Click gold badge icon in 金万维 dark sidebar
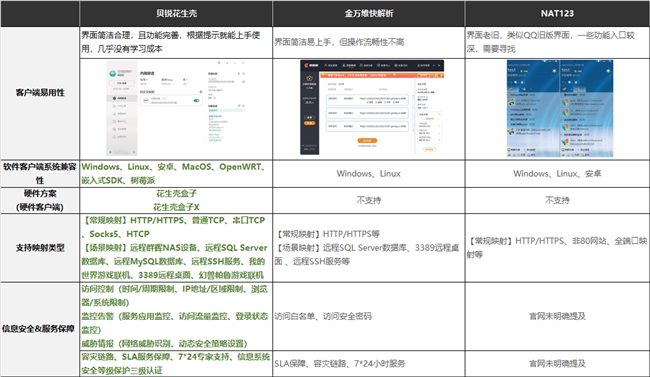This screenshot has width=650, height=377. click(309, 78)
